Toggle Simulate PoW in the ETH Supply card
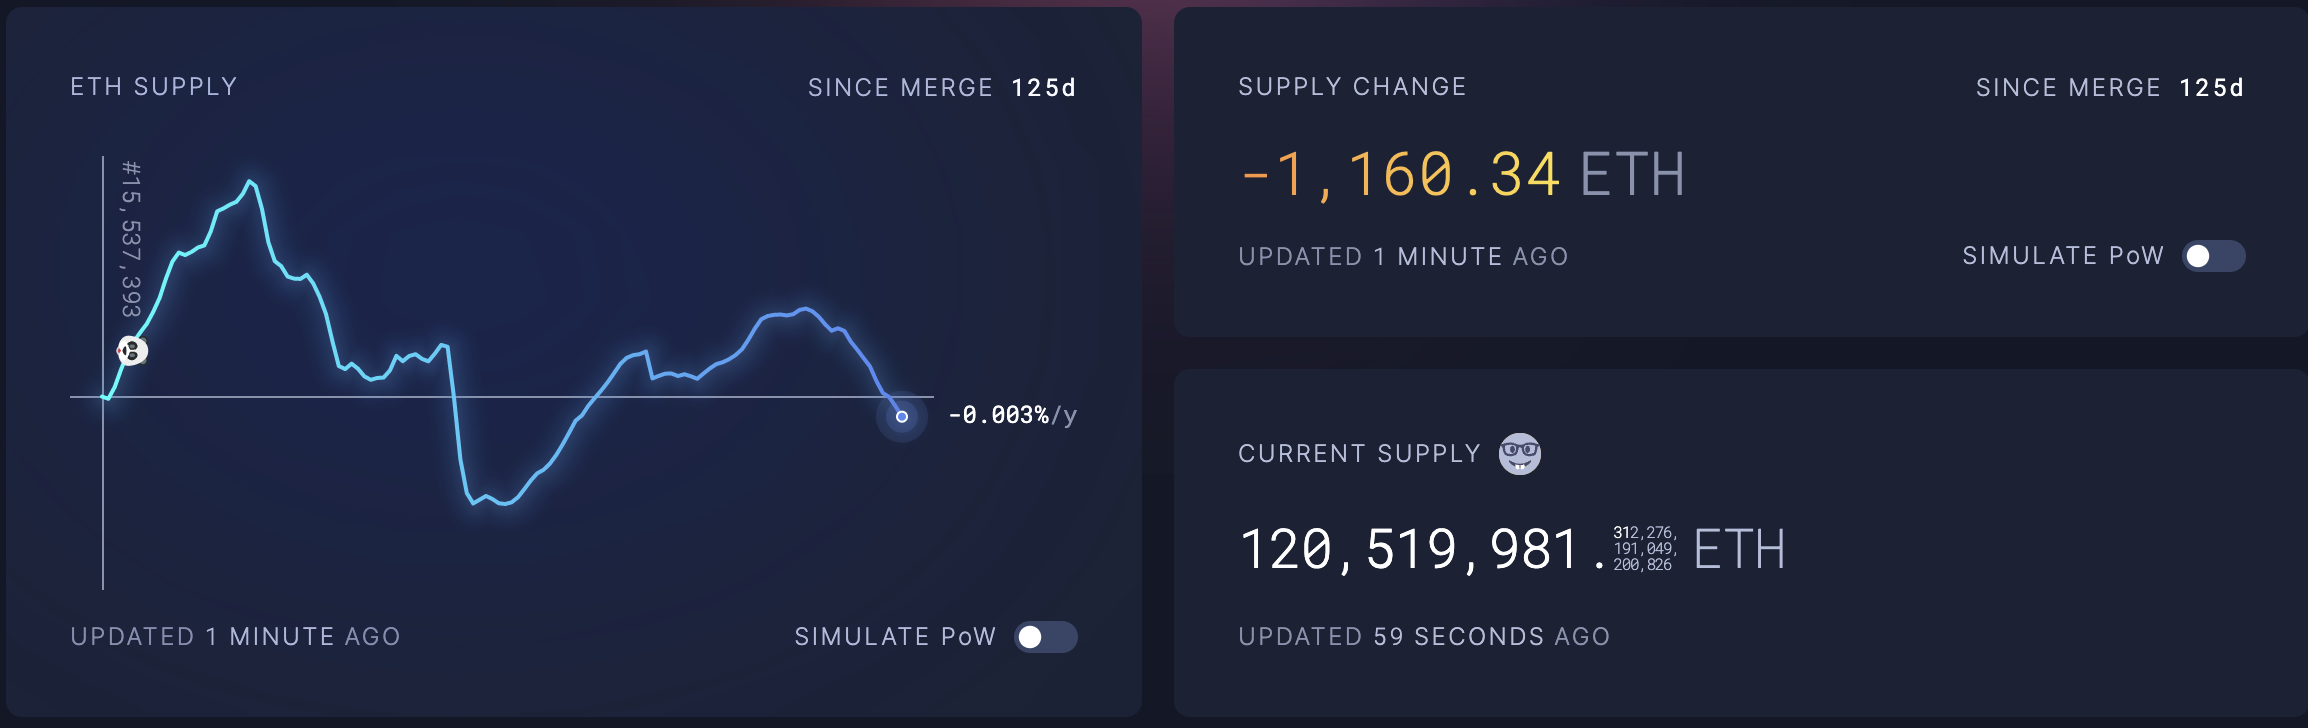2308x728 pixels. (1045, 637)
